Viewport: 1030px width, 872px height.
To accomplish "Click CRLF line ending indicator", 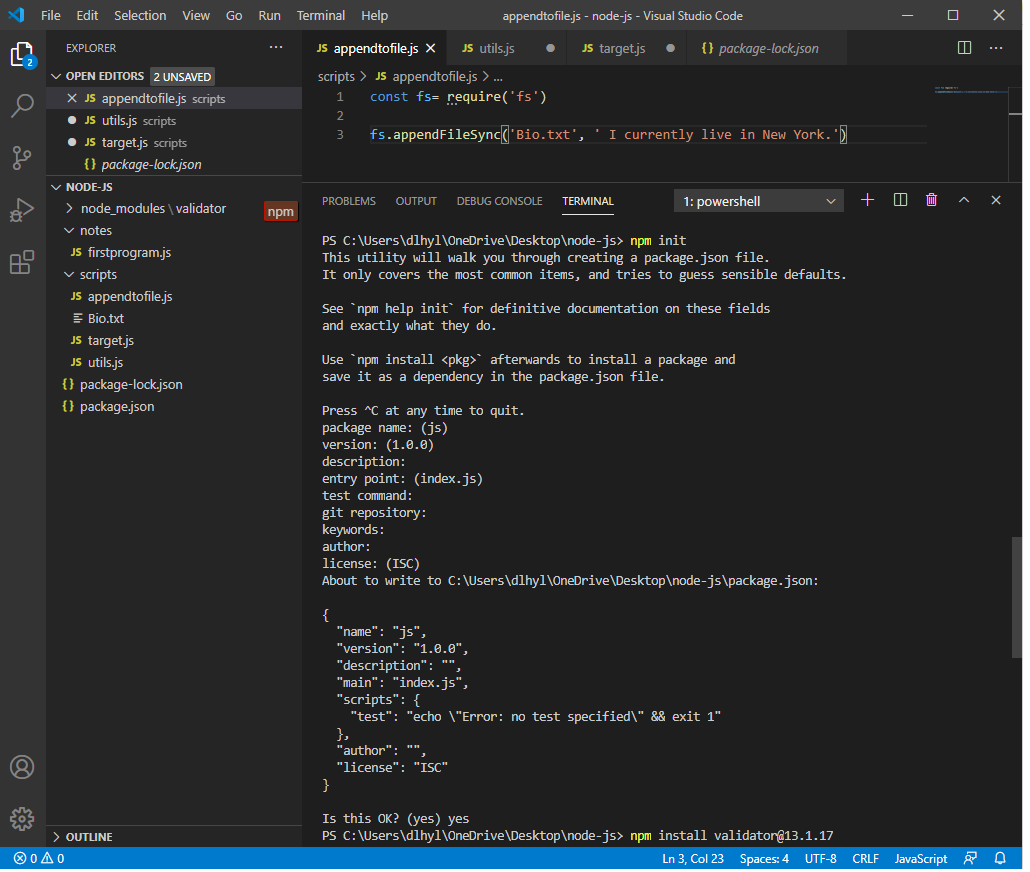I will coord(865,858).
